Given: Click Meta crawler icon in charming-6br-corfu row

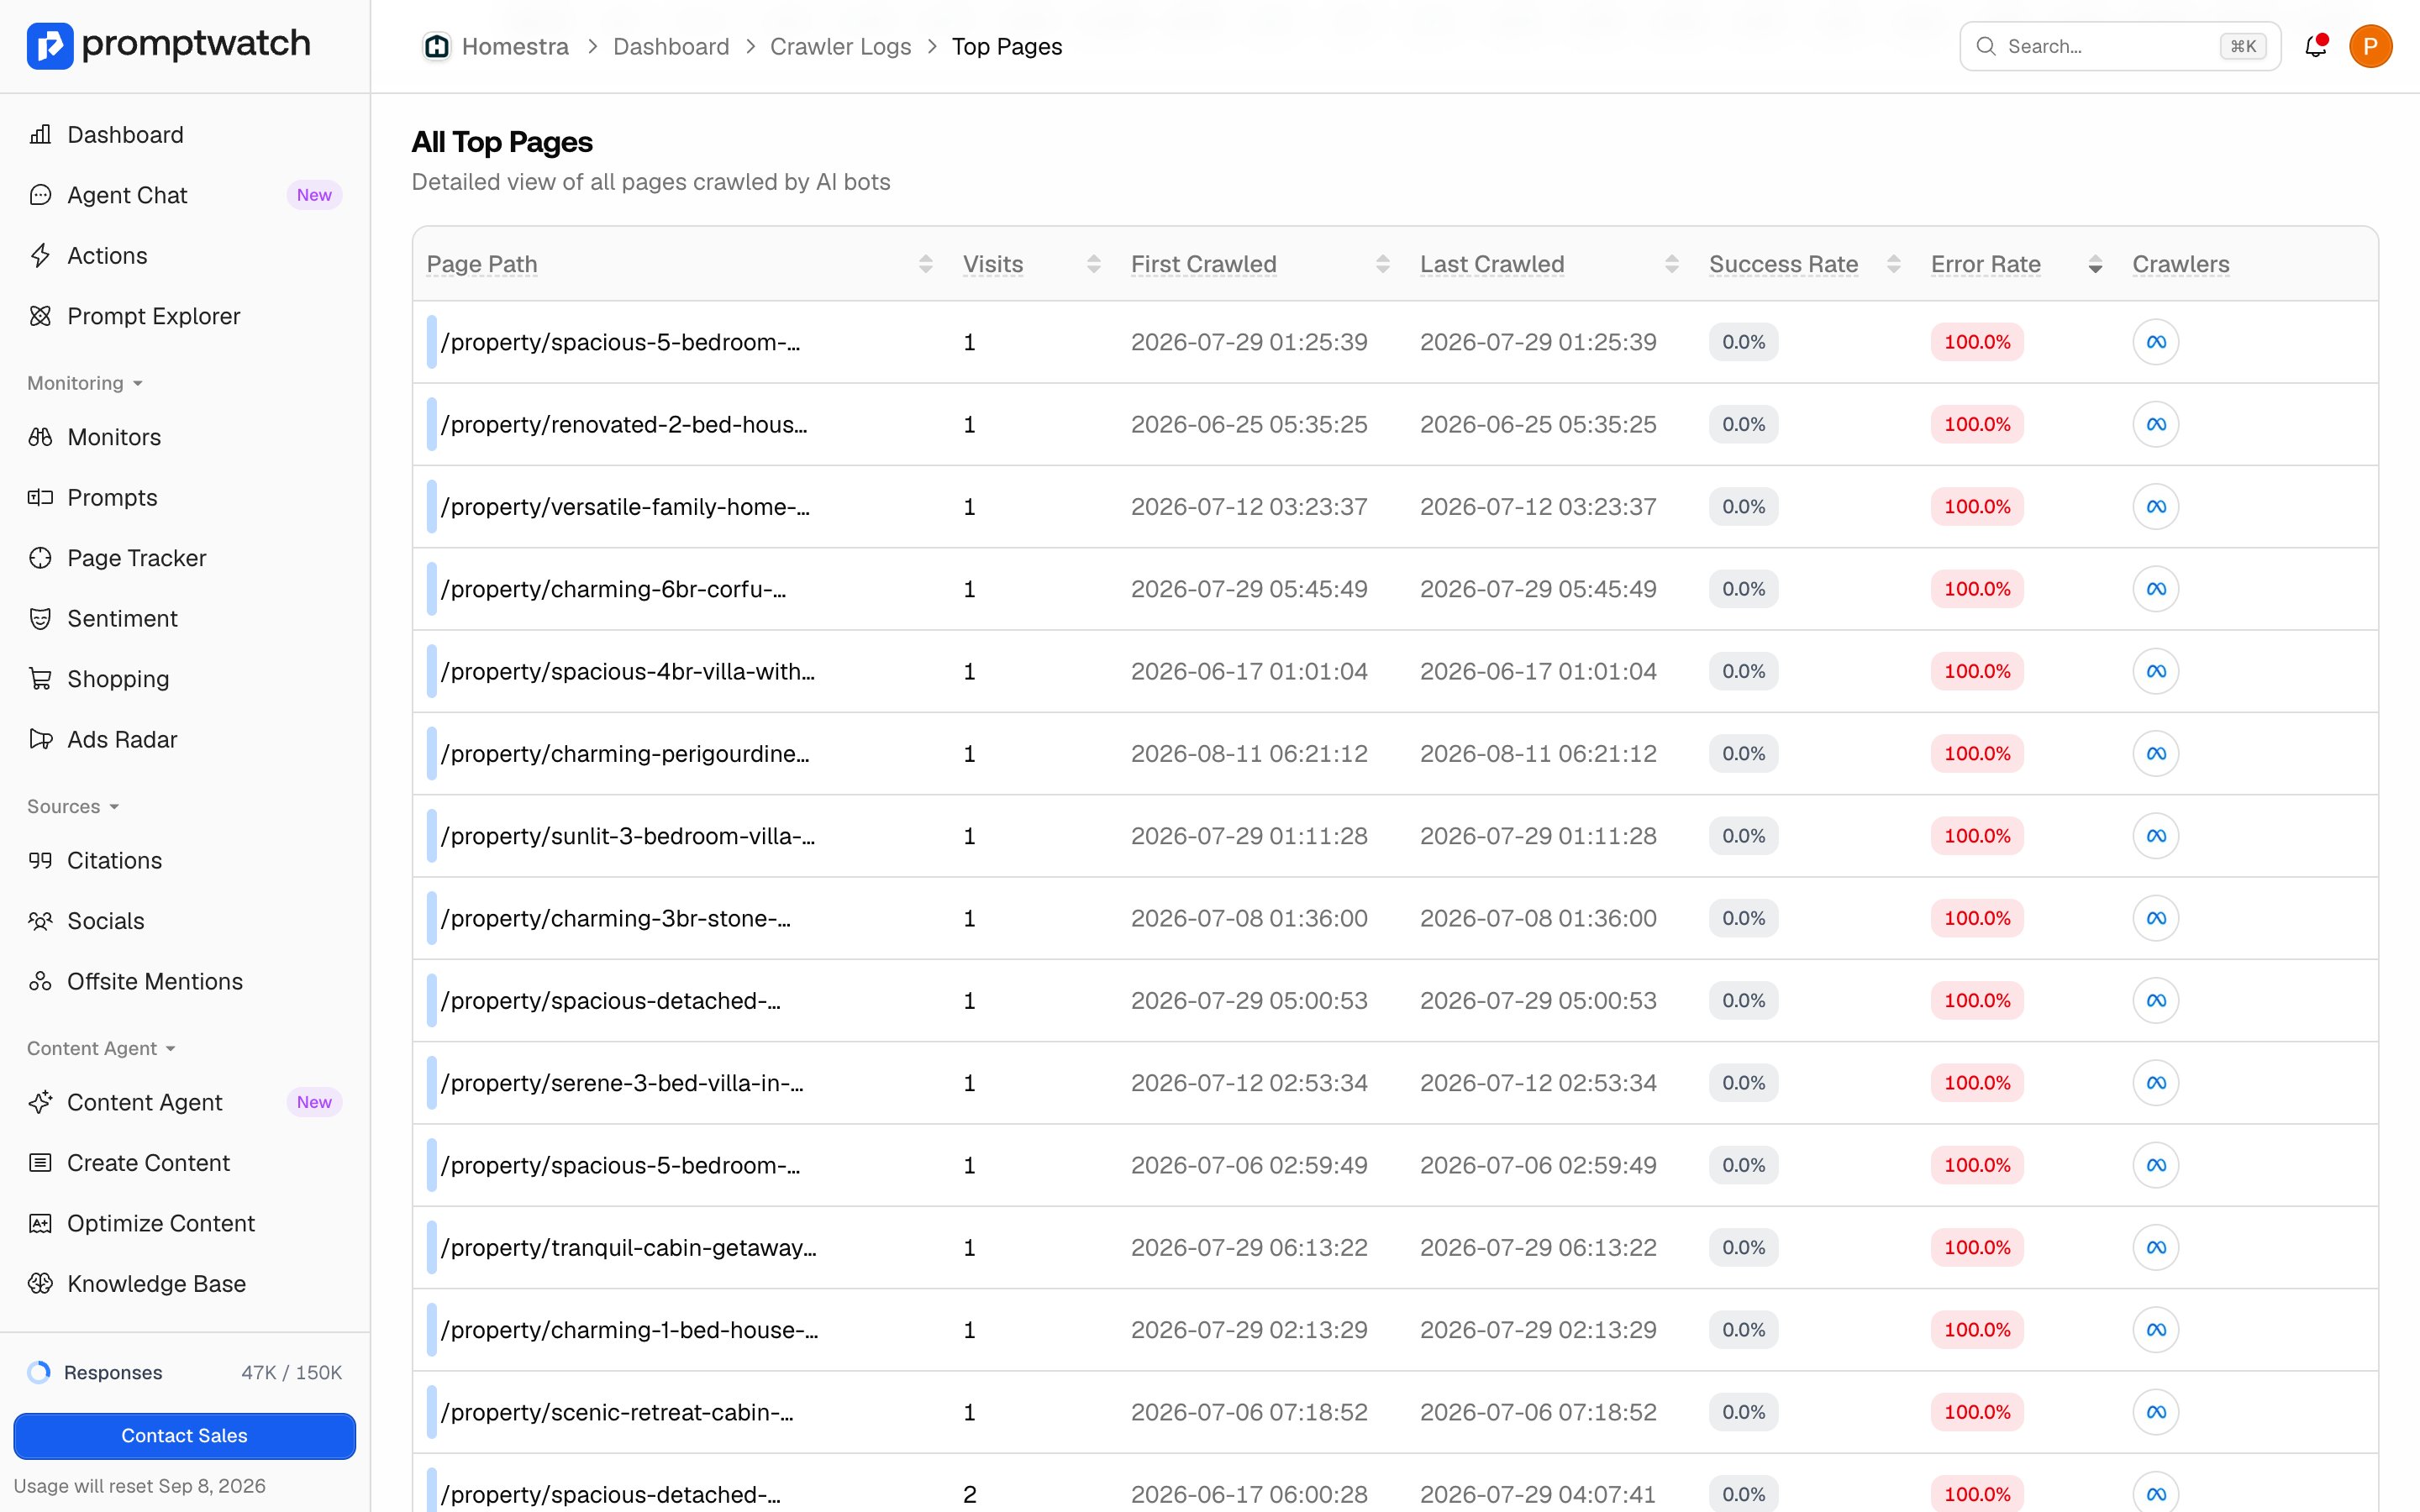Looking at the screenshot, I should click(x=2155, y=589).
